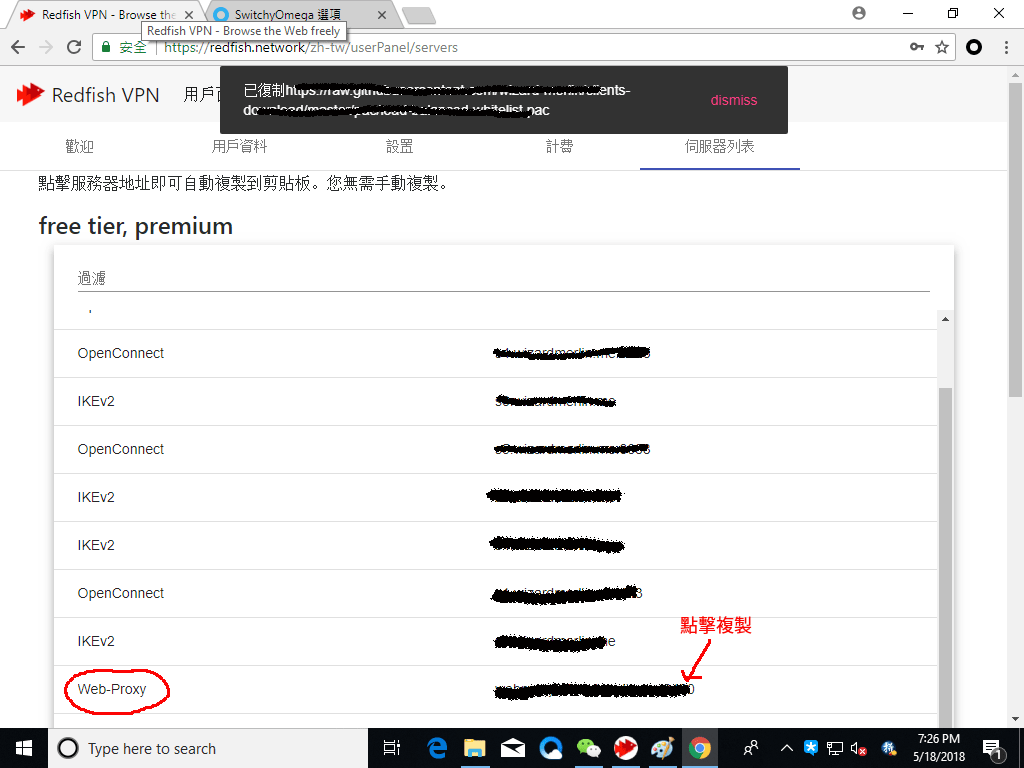Open the 用戶資料 tab
Image resolution: width=1024 pixels, height=768 pixels.
(x=240, y=146)
